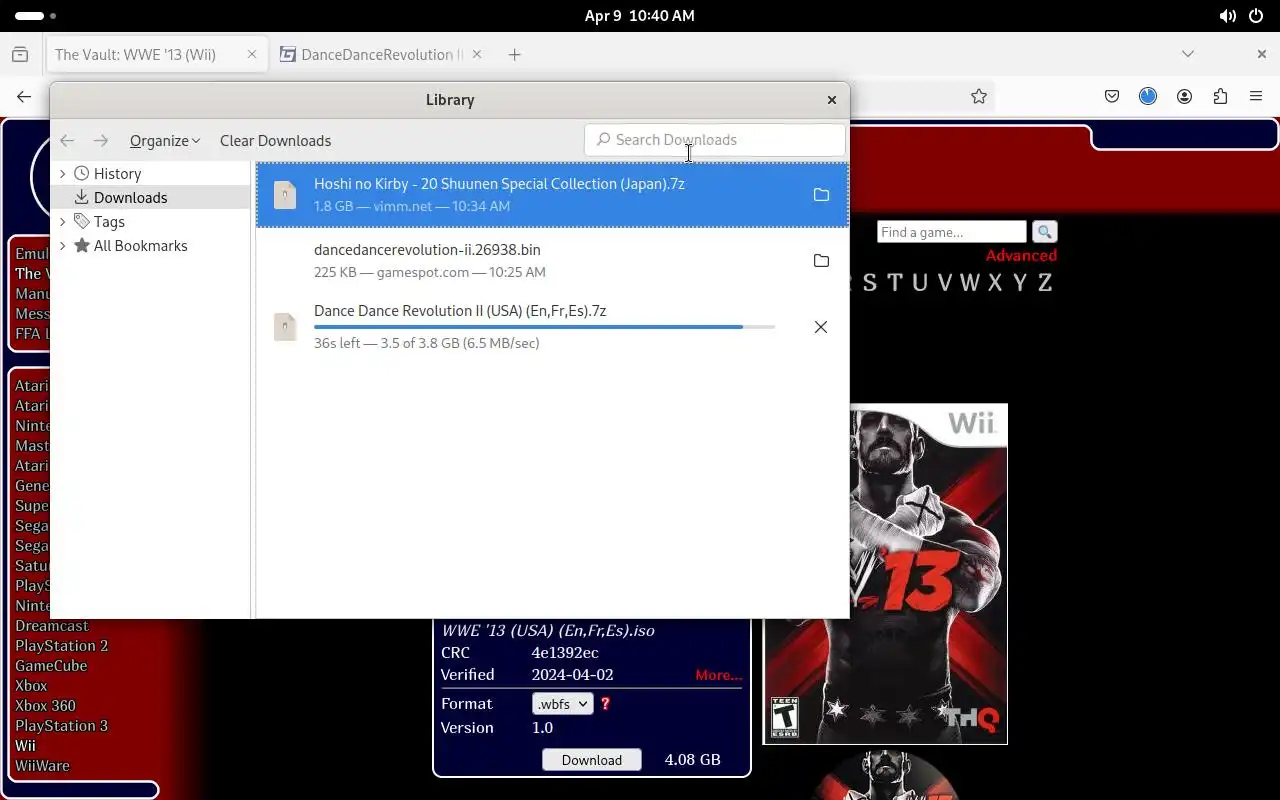Click the Hoshi no Kirby file icon
1280x800 pixels.
(285, 195)
